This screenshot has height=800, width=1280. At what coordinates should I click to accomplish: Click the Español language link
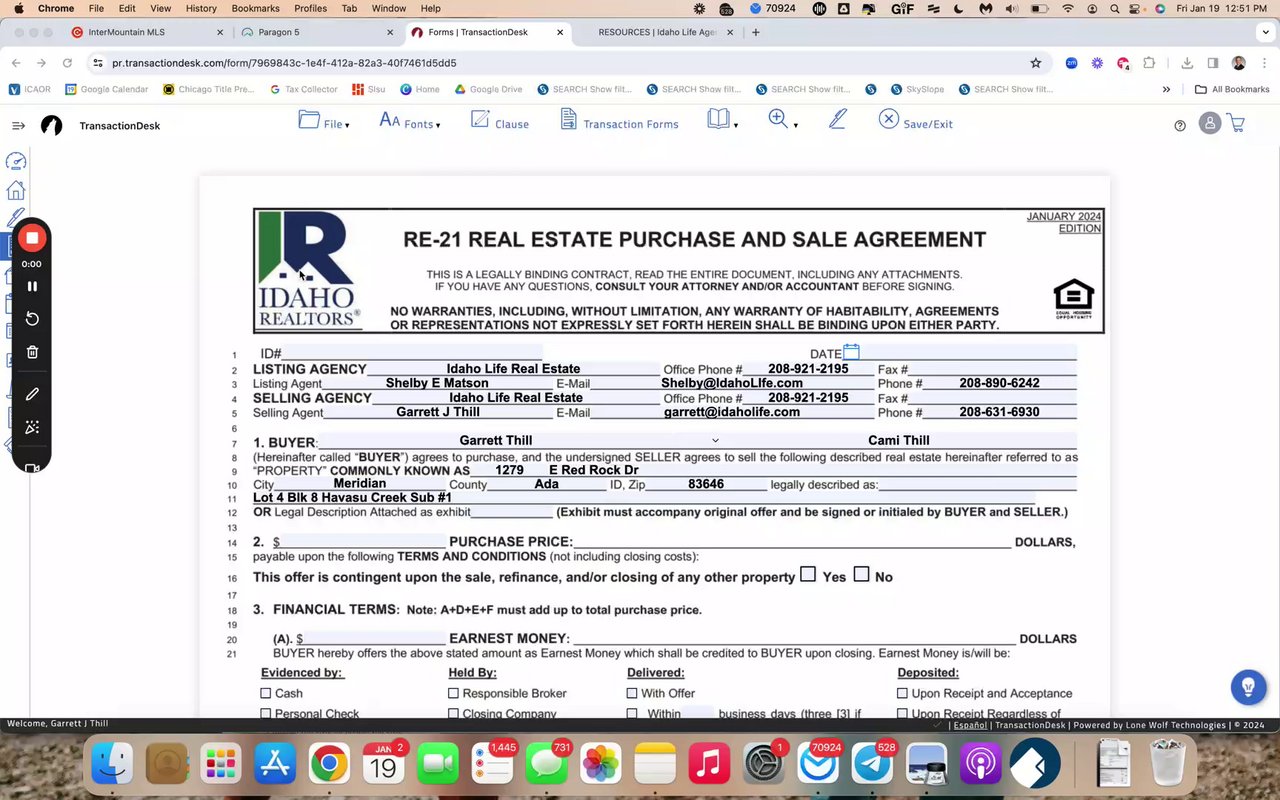click(970, 725)
